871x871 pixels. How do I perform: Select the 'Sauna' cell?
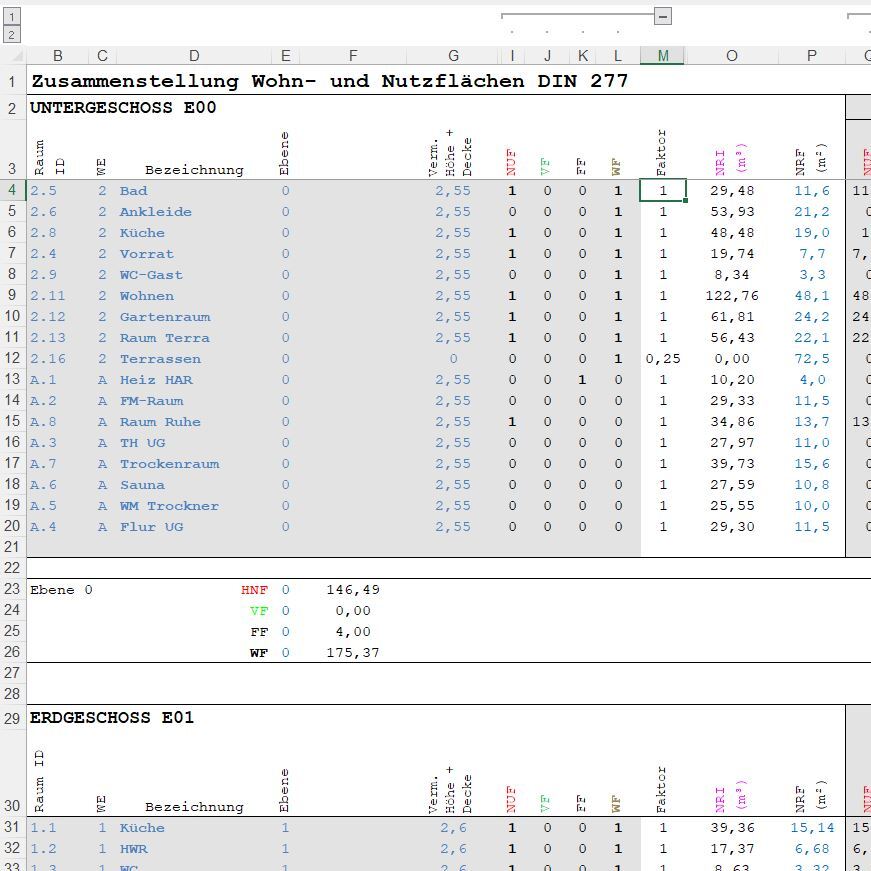coord(142,485)
